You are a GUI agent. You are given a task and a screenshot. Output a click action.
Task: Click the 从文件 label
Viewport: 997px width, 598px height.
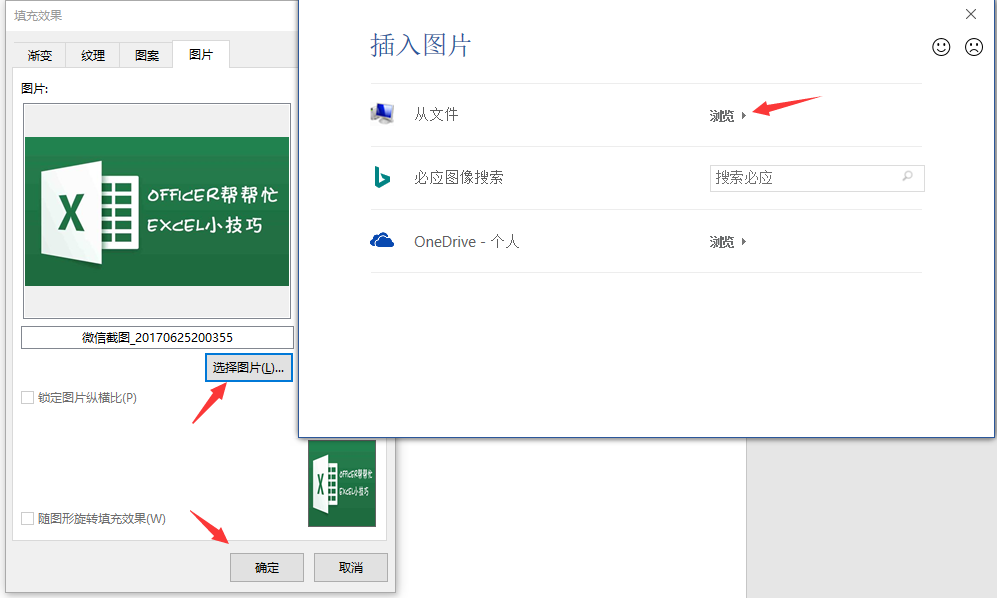click(436, 115)
